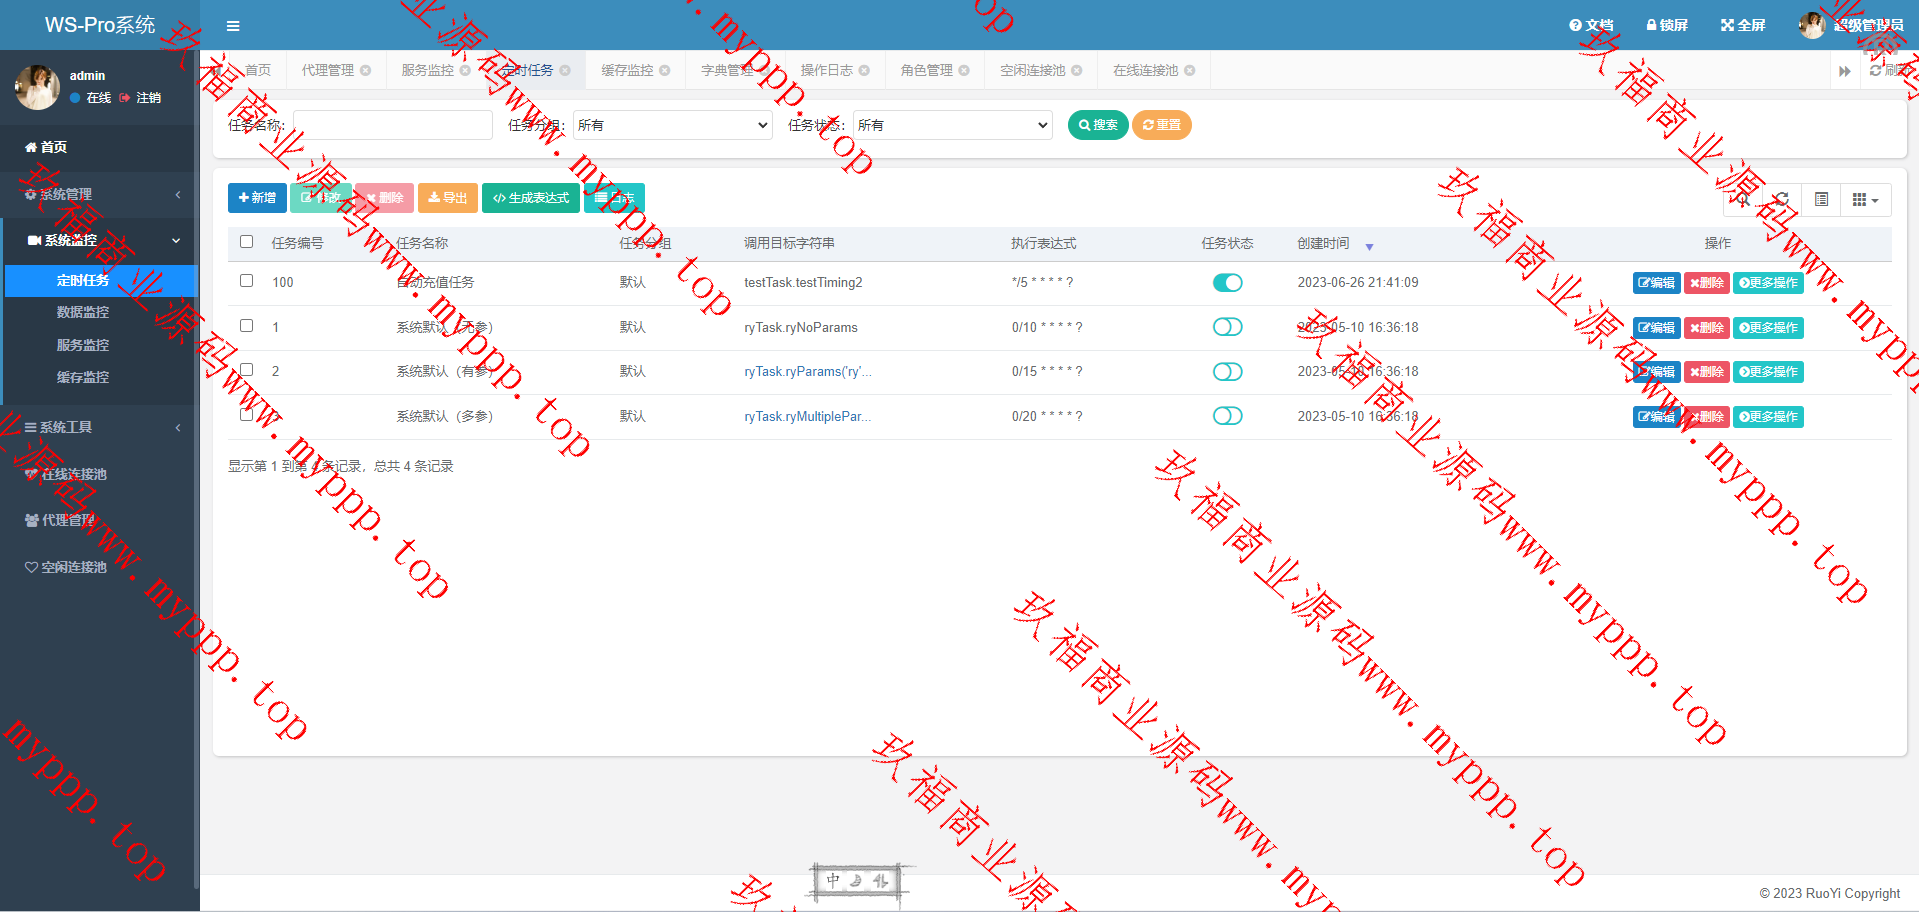Screen dimensions: 1919x912
Task: Tick the checkbox for task number 100
Action: point(247,281)
